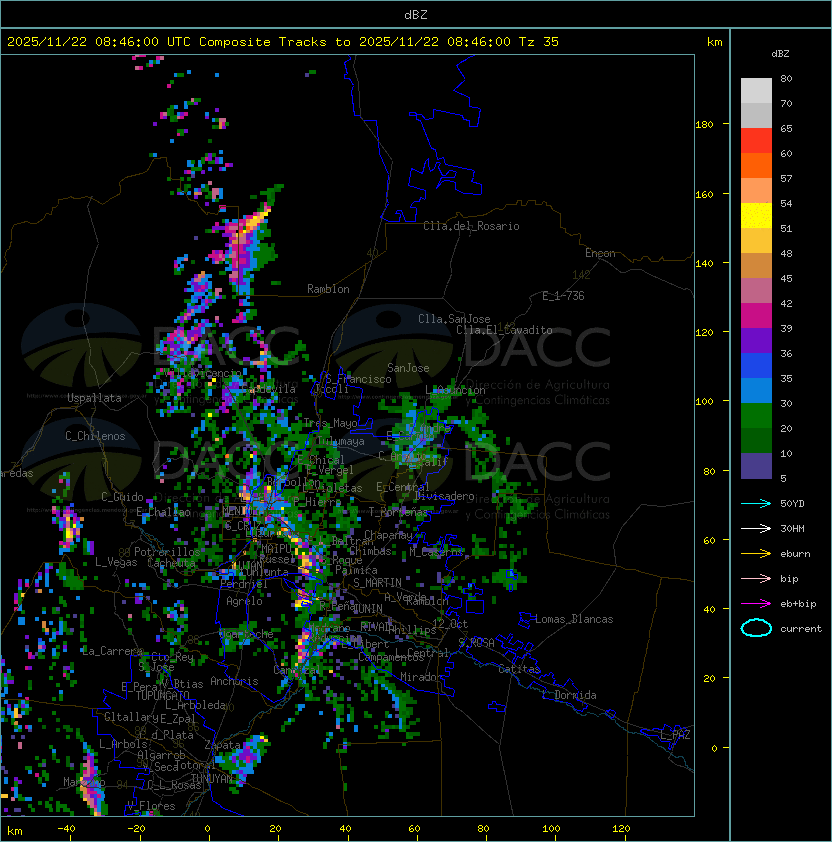
Task: Click the 'Chapanay' map label
Action: click(x=388, y=535)
